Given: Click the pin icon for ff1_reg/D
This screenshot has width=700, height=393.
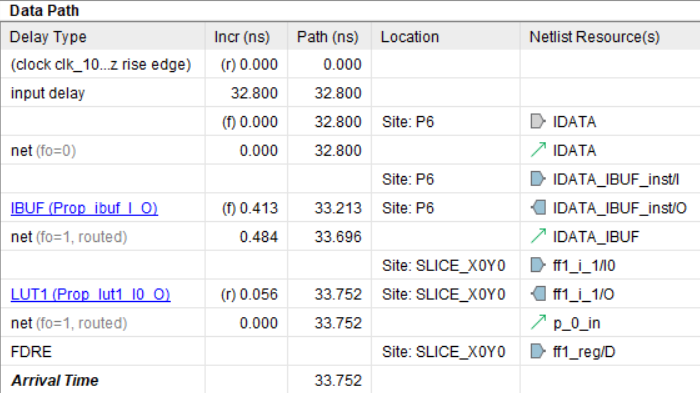Looking at the screenshot, I should (x=538, y=351).
